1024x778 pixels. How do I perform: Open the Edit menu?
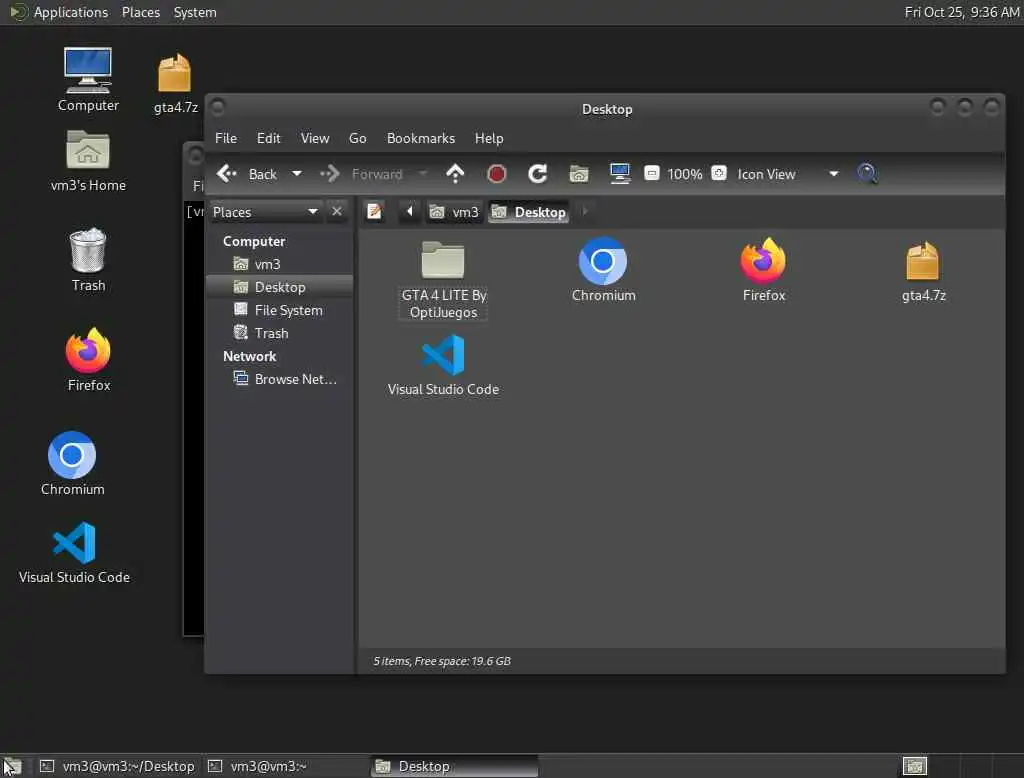pos(268,138)
